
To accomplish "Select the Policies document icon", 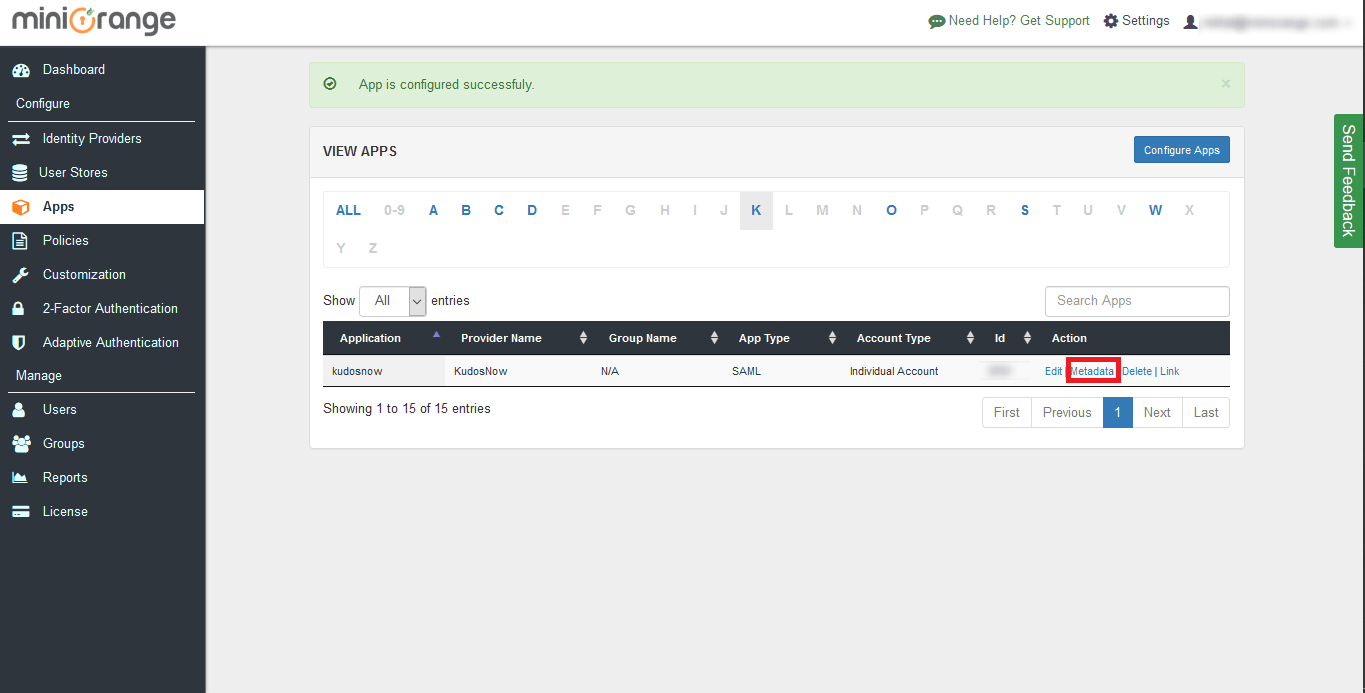I will tap(19, 241).
